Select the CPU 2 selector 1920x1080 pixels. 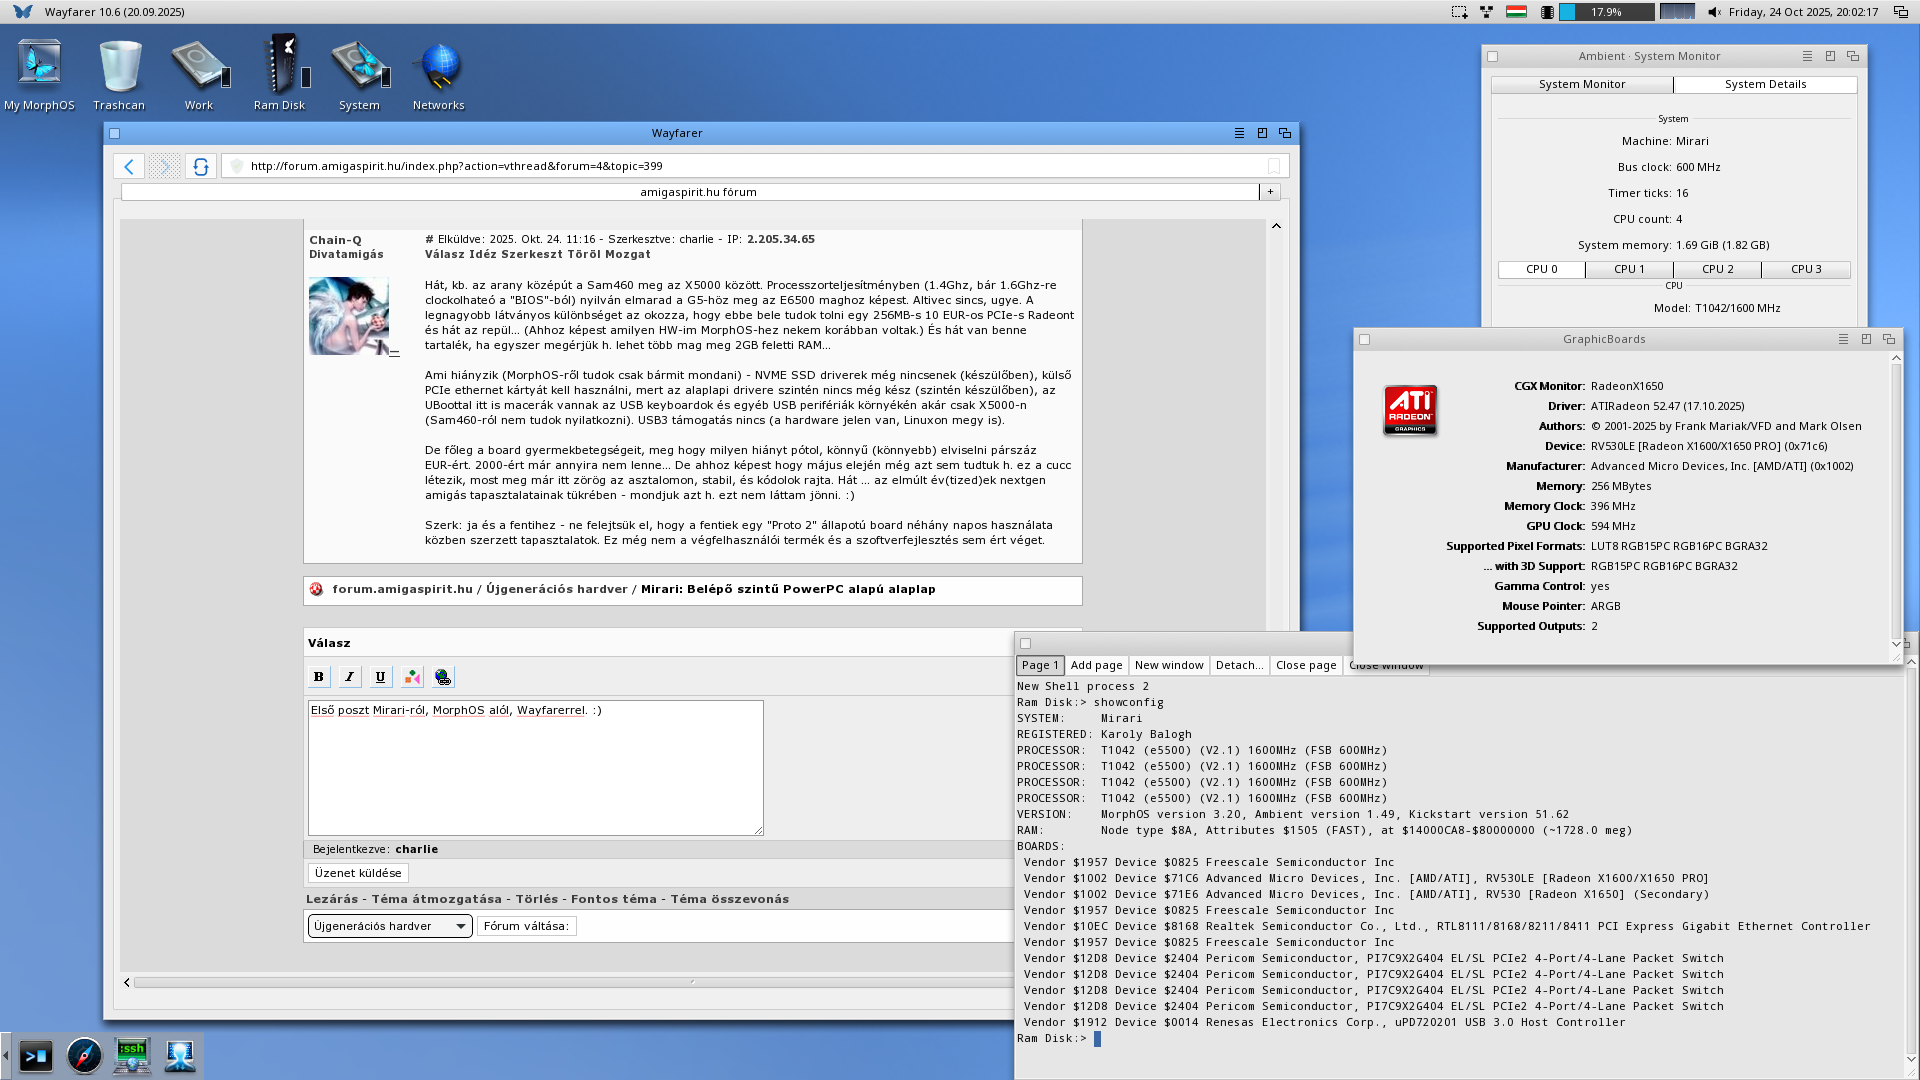(x=1717, y=269)
